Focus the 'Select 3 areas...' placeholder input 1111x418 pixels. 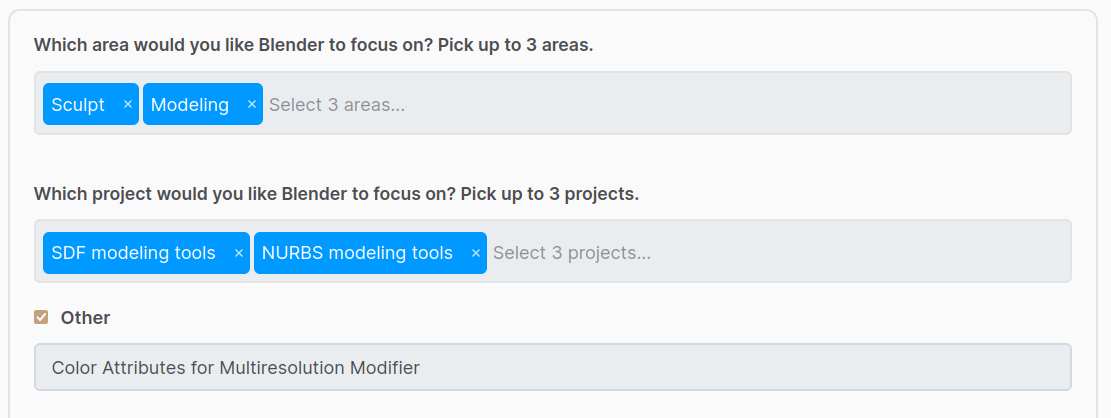(x=337, y=104)
